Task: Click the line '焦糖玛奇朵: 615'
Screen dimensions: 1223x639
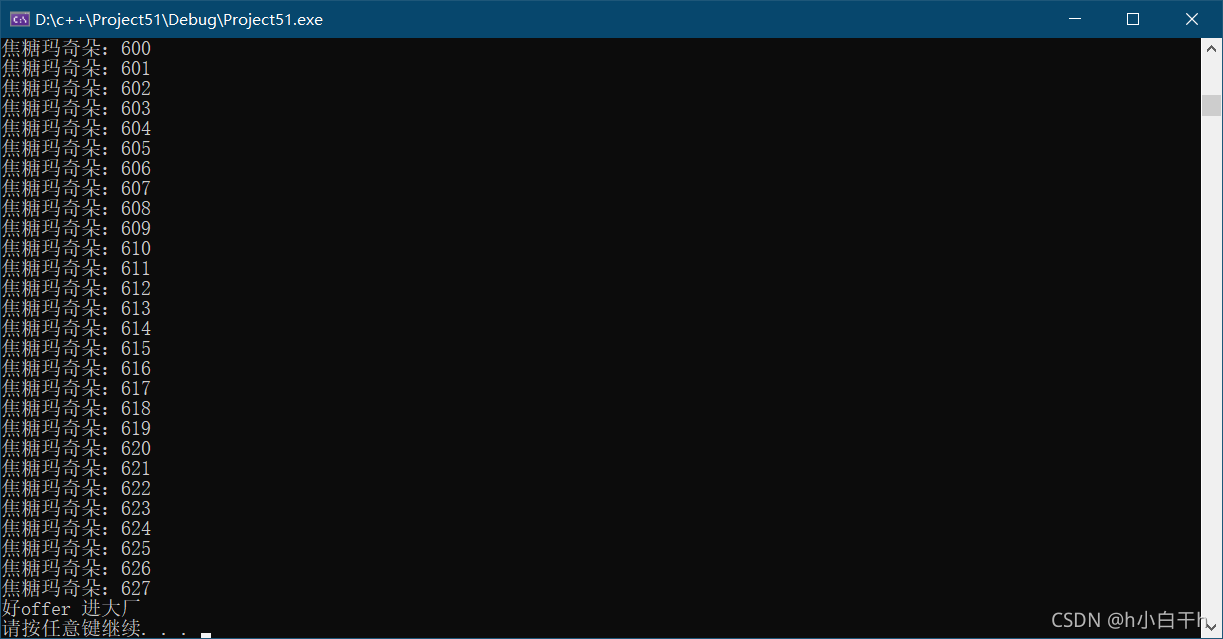Action: (76, 348)
